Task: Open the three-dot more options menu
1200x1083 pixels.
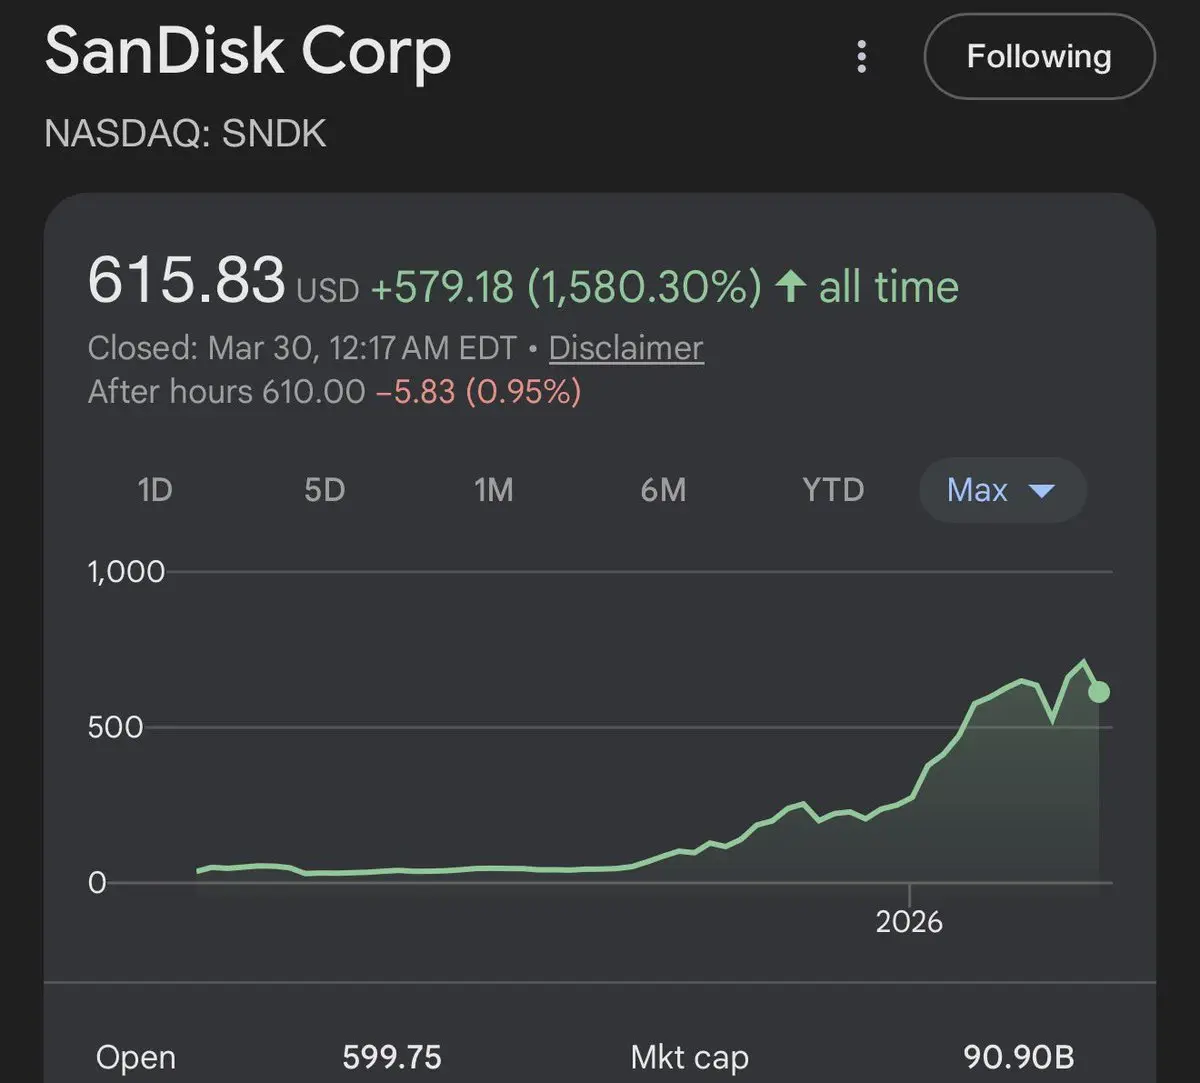Action: coord(862,57)
